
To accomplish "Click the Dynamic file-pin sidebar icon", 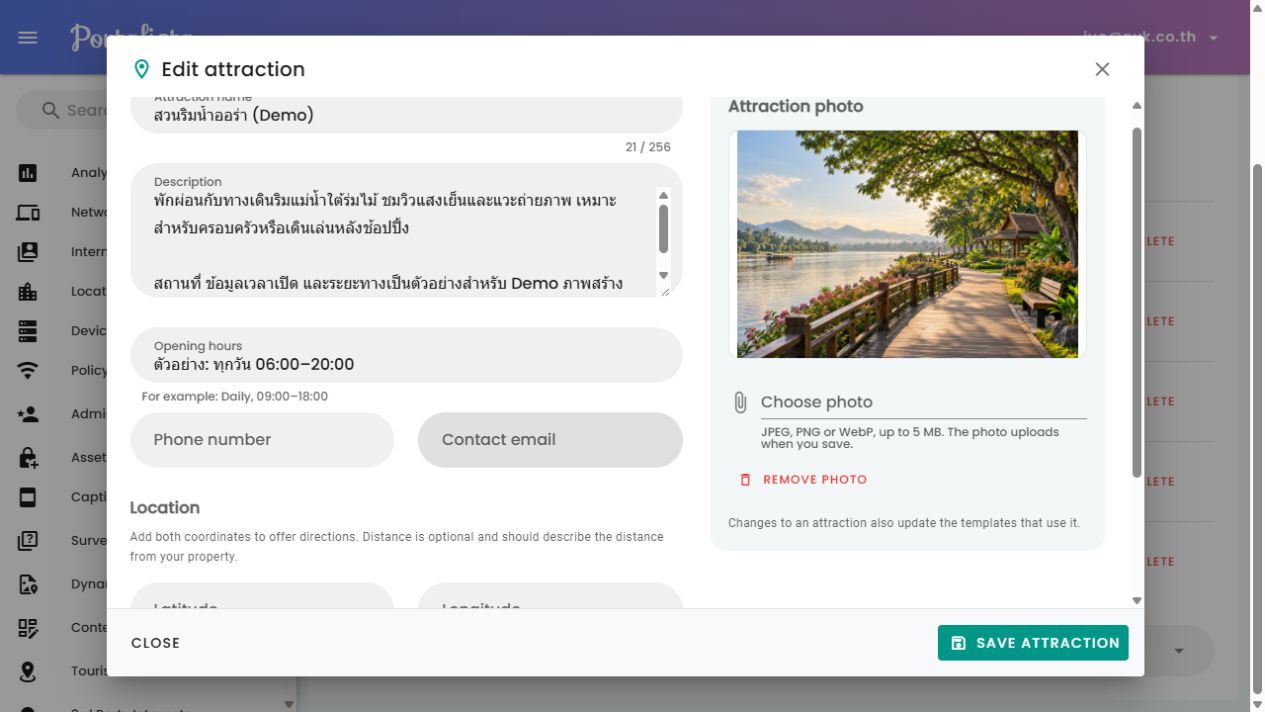I will [28, 584].
